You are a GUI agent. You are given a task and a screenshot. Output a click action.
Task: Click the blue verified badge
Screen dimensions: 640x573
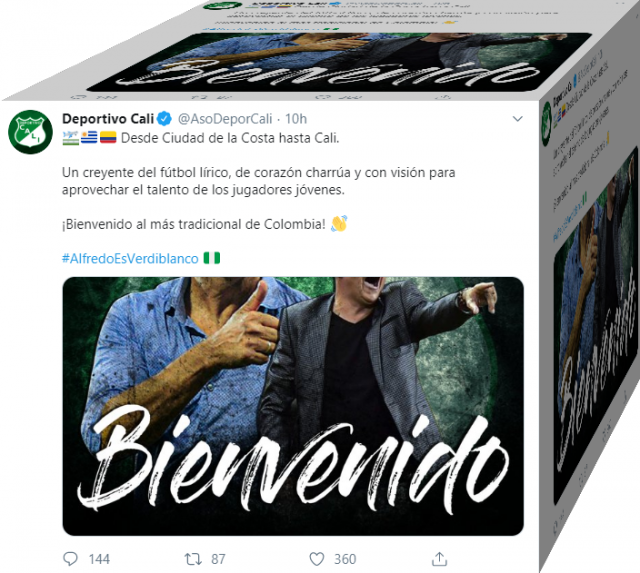[164, 119]
